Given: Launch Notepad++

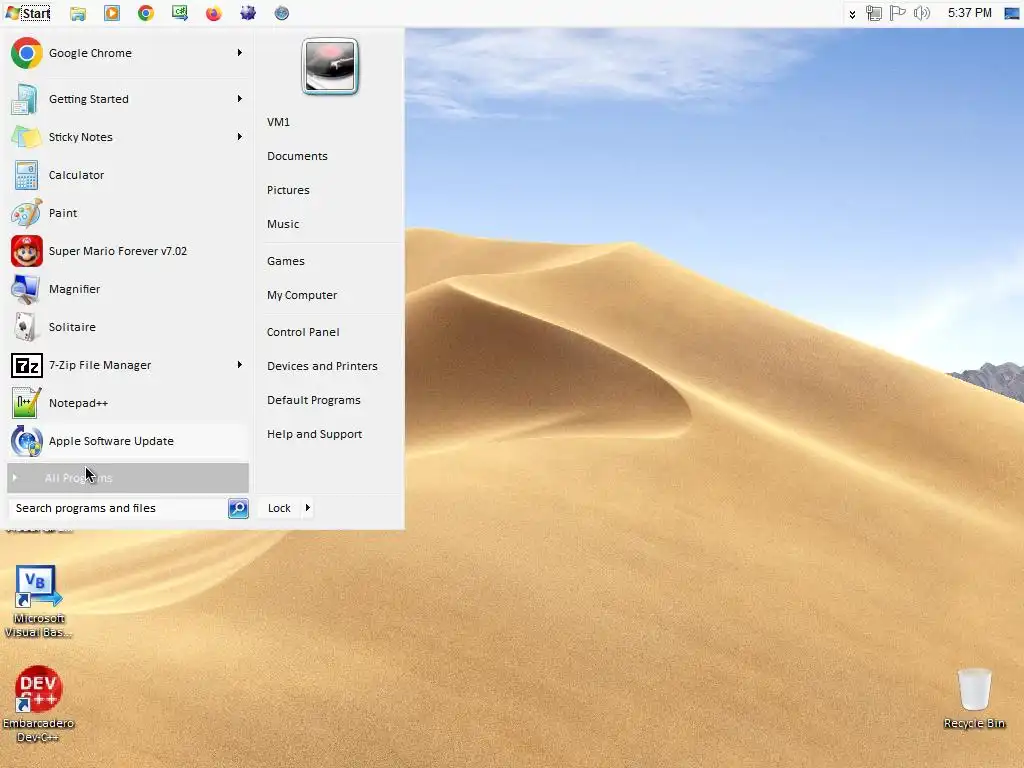Looking at the screenshot, I should [127, 403].
